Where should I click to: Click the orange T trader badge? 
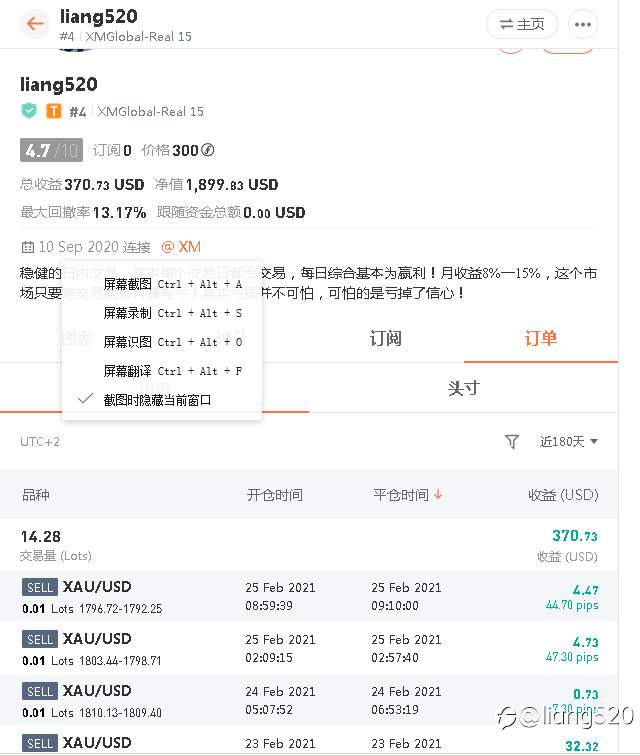(54, 111)
